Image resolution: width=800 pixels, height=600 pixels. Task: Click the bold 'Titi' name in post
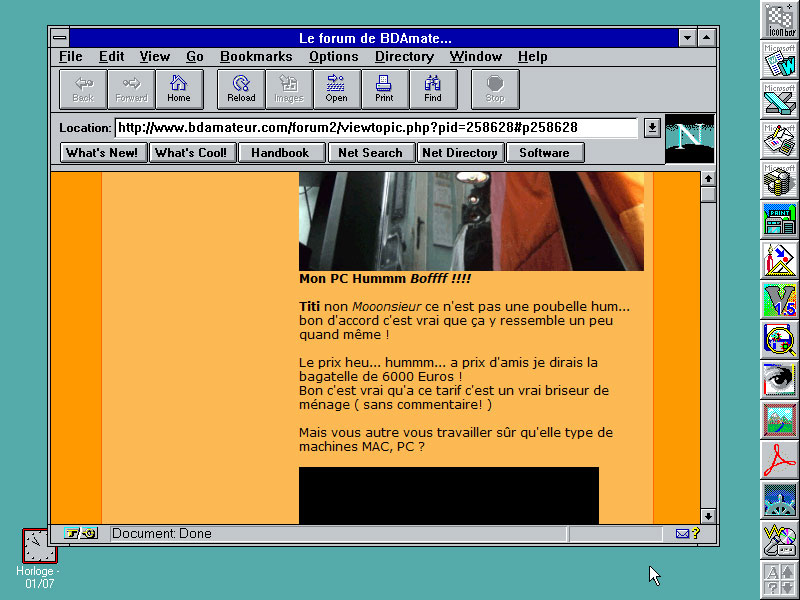pos(309,307)
